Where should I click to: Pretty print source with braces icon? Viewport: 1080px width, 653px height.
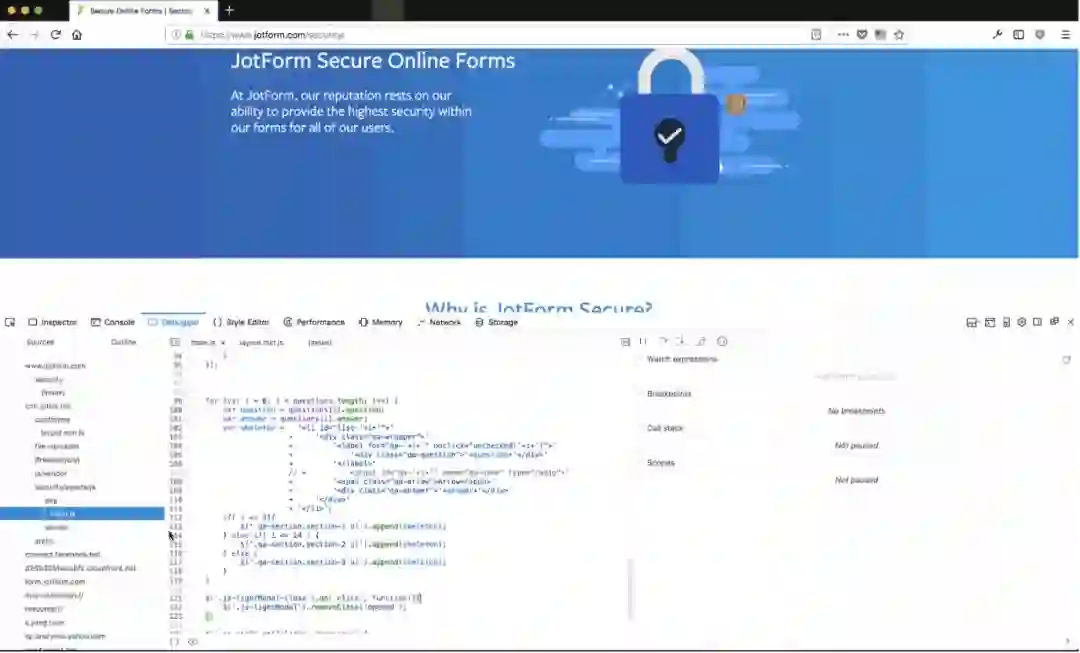pyautogui.click(x=174, y=642)
